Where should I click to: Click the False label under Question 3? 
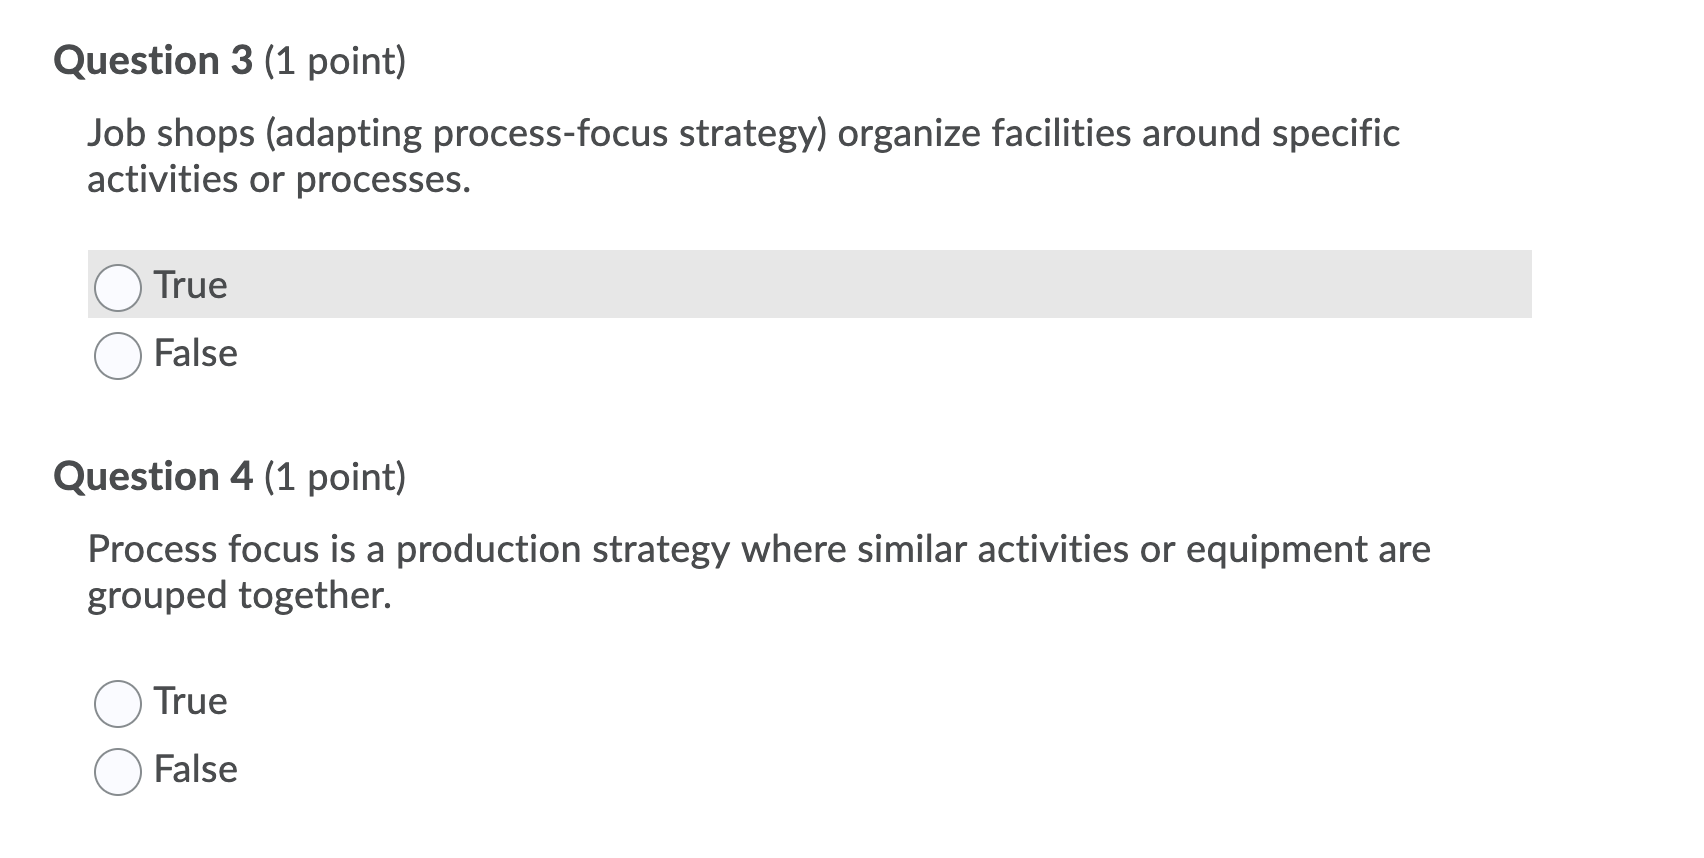[x=196, y=353]
